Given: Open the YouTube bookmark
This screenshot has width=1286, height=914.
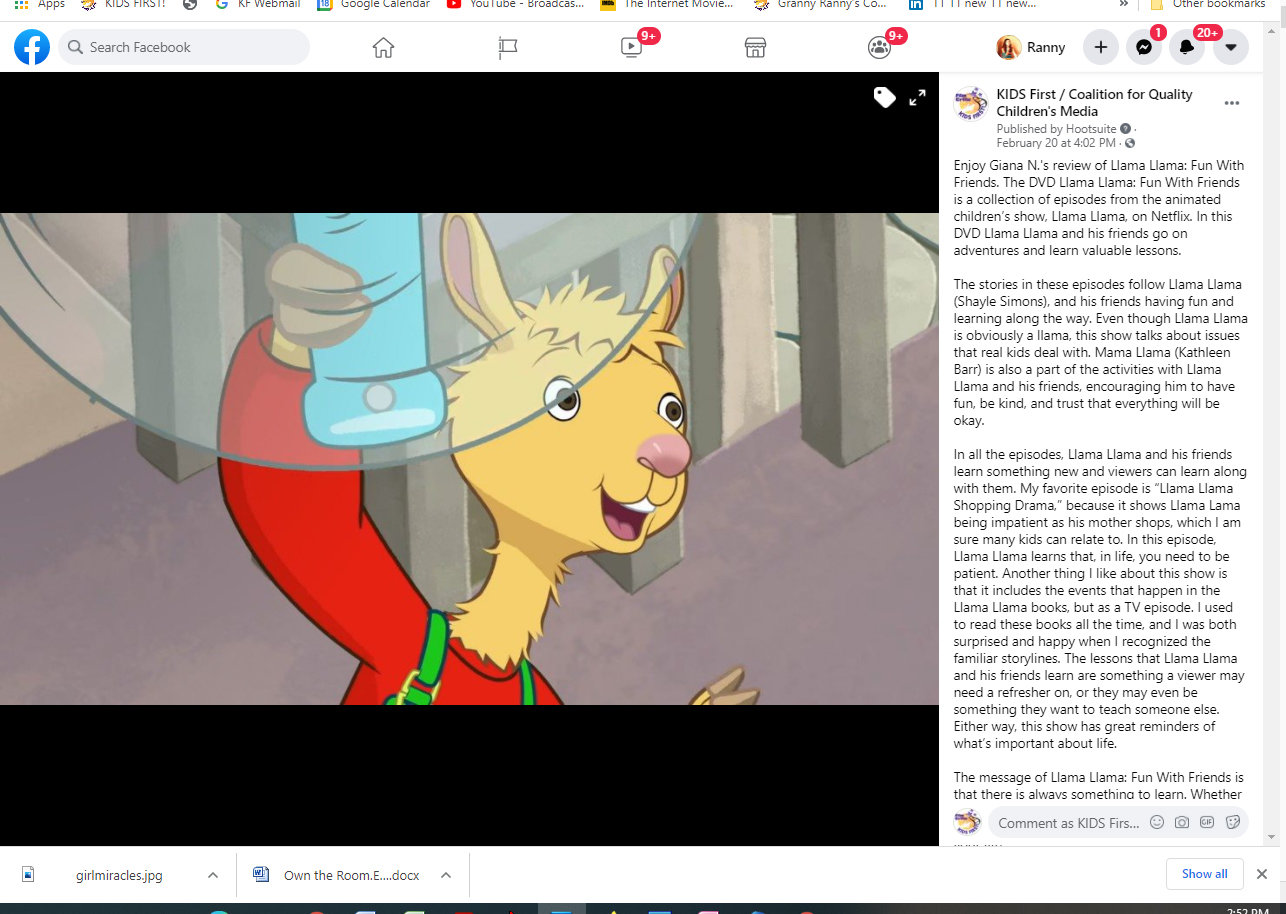Looking at the screenshot, I should pyautogui.click(x=515, y=4).
